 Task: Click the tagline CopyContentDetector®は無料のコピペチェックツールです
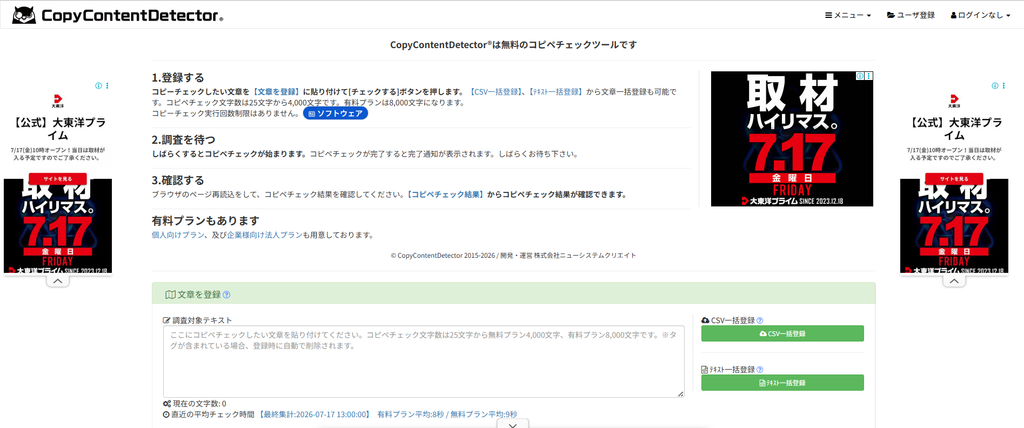[513, 45]
